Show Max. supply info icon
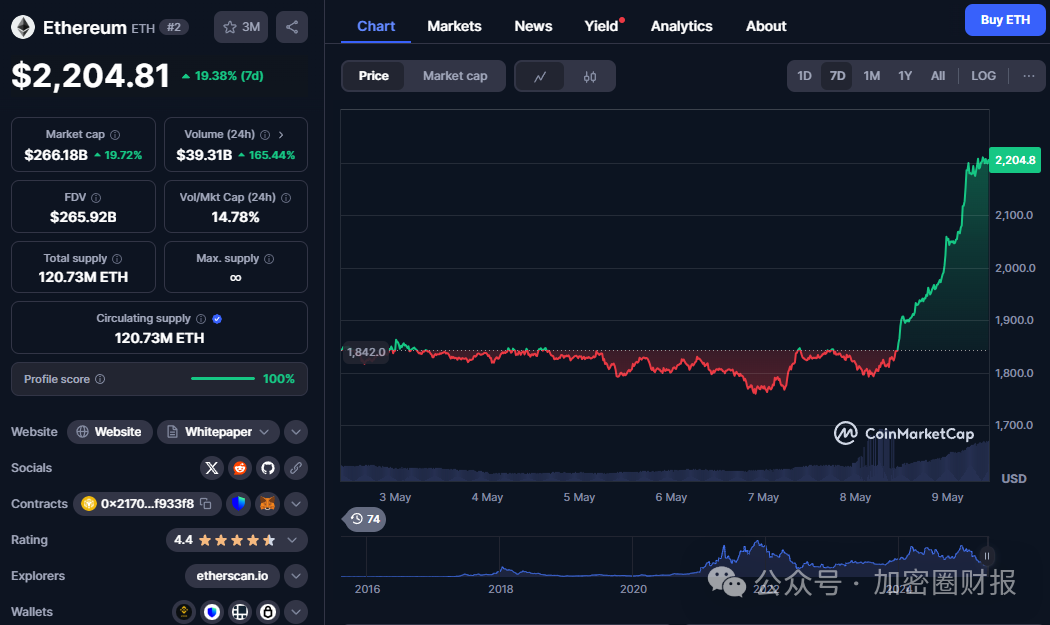1050x625 pixels. click(x=269, y=259)
